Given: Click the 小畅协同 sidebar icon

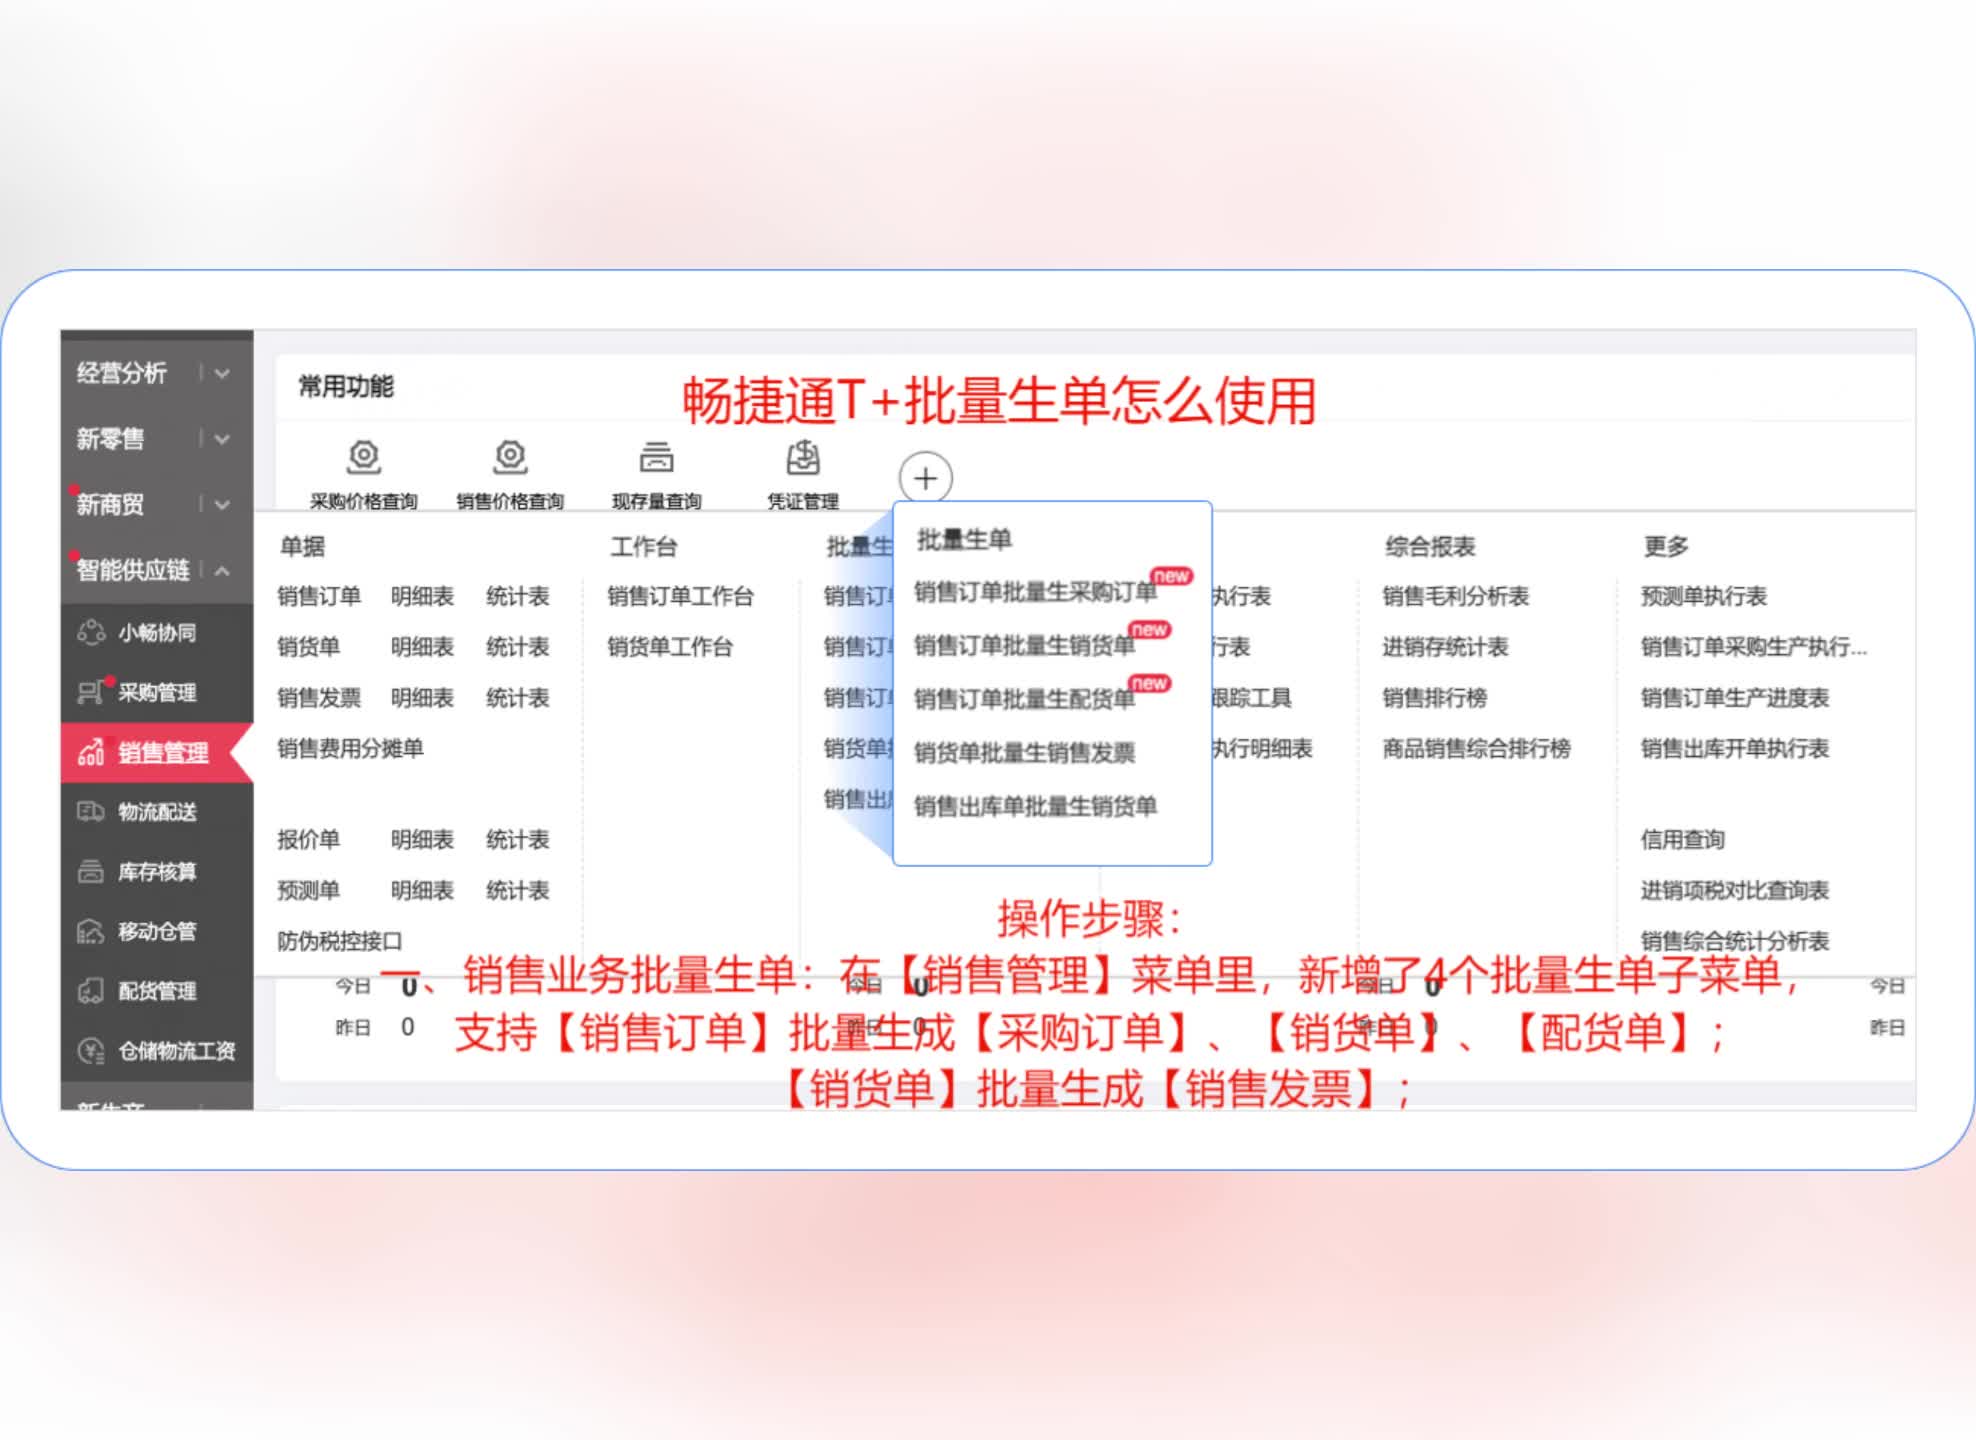Looking at the screenshot, I should point(91,632).
